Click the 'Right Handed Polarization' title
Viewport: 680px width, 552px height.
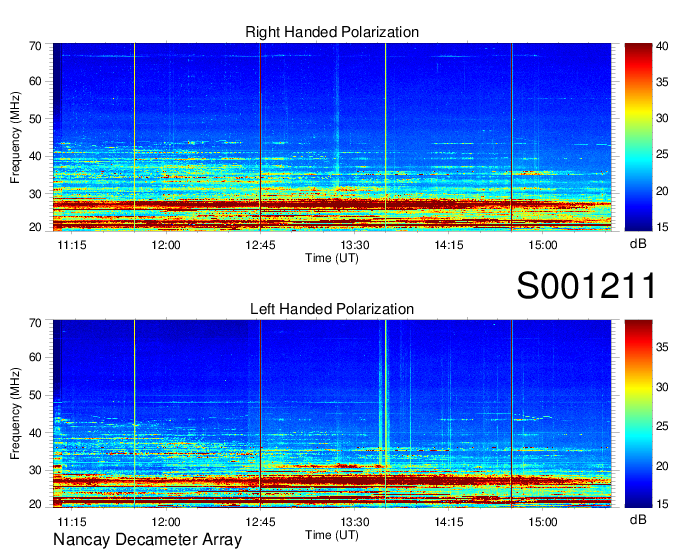tap(332, 32)
